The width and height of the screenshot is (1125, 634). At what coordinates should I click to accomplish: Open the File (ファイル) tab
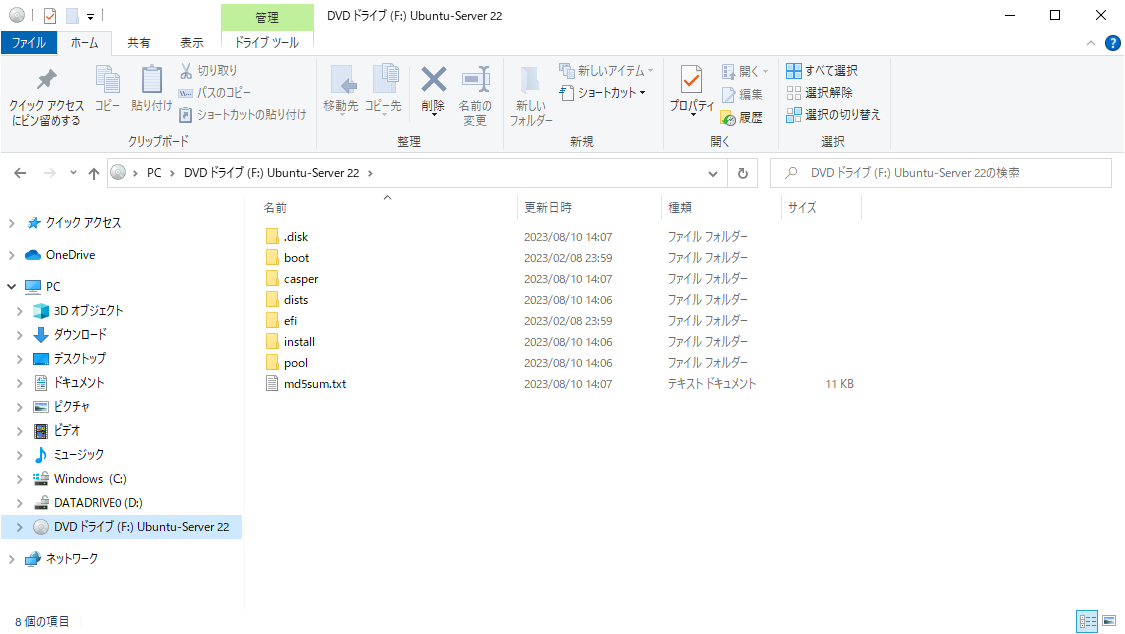click(29, 43)
